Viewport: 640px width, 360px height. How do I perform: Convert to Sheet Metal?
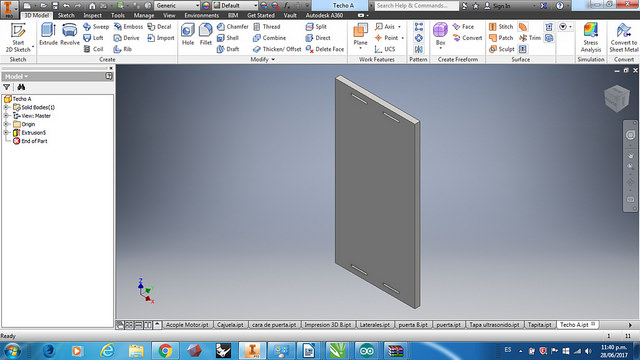(623, 38)
